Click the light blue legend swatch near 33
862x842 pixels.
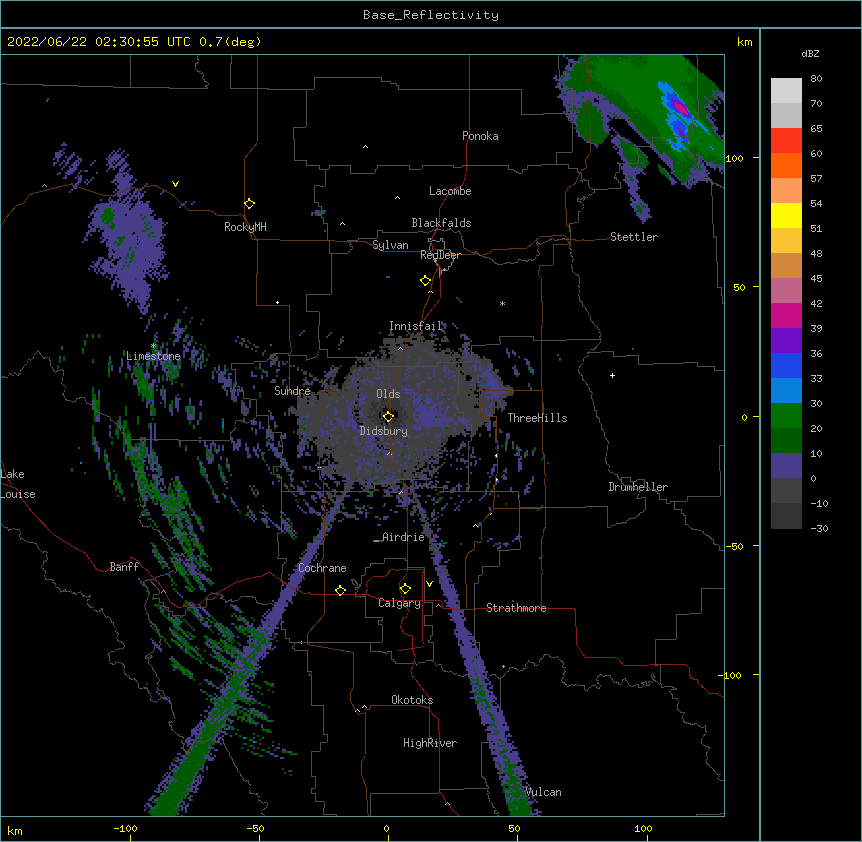(786, 391)
